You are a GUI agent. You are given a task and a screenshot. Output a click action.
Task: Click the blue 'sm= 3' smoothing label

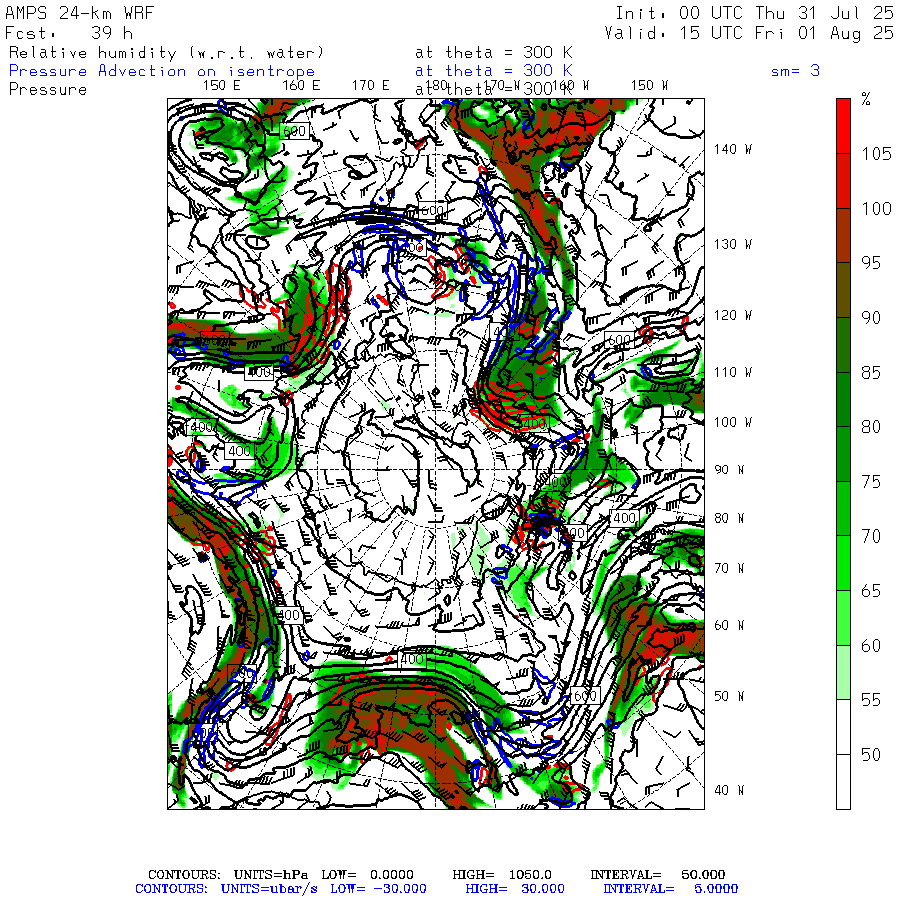(795, 71)
